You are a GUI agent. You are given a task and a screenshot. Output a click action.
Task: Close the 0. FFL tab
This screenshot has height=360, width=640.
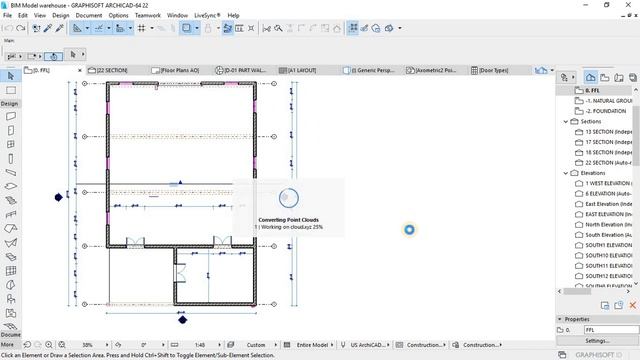pyautogui.click(x=80, y=70)
